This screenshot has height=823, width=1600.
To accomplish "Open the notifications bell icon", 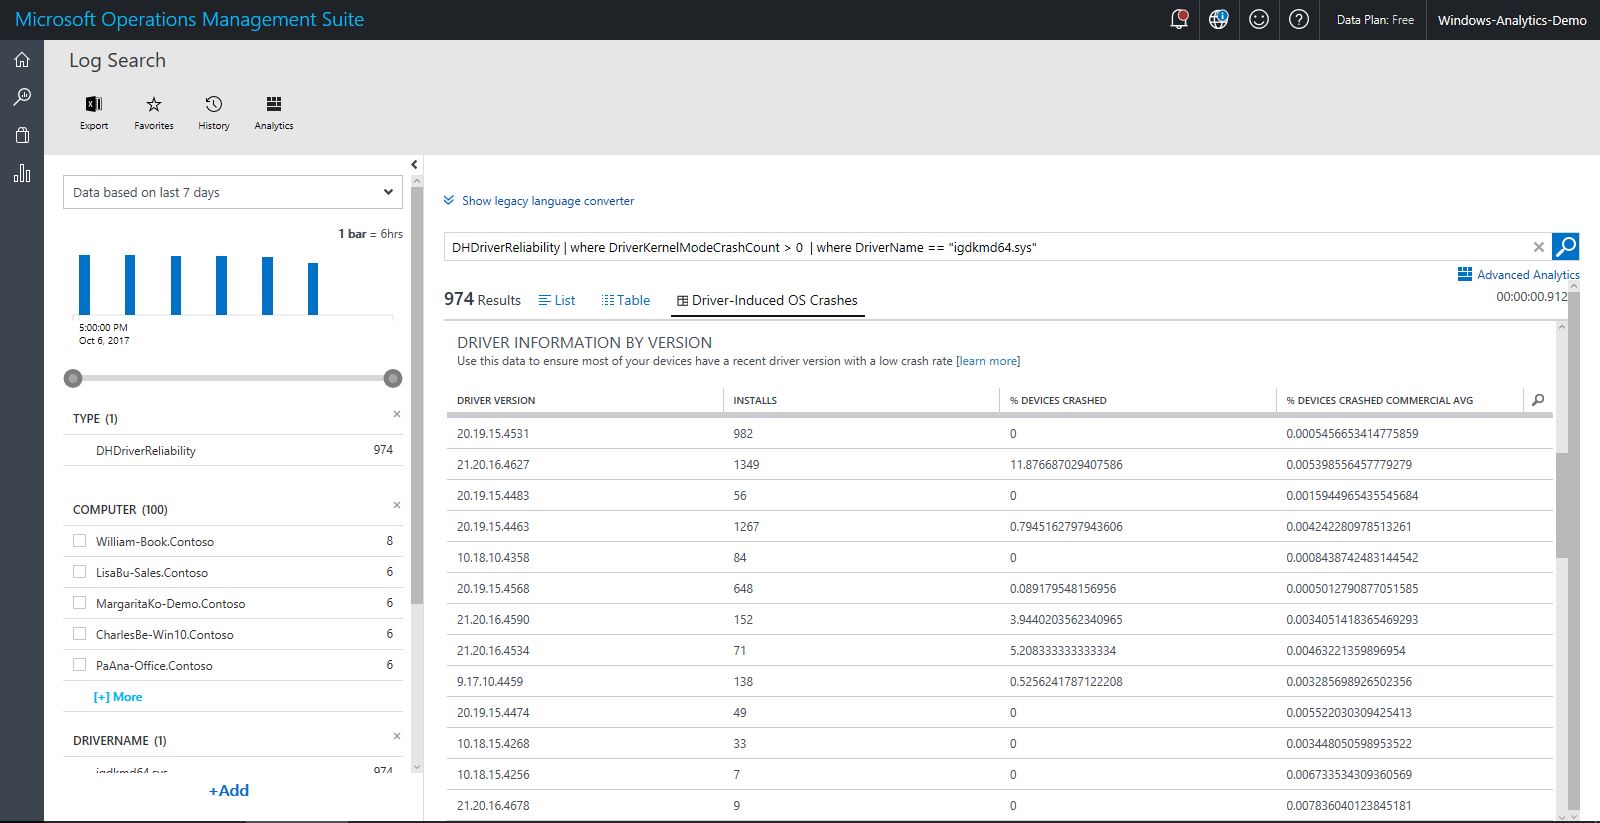I will point(1179,20).
